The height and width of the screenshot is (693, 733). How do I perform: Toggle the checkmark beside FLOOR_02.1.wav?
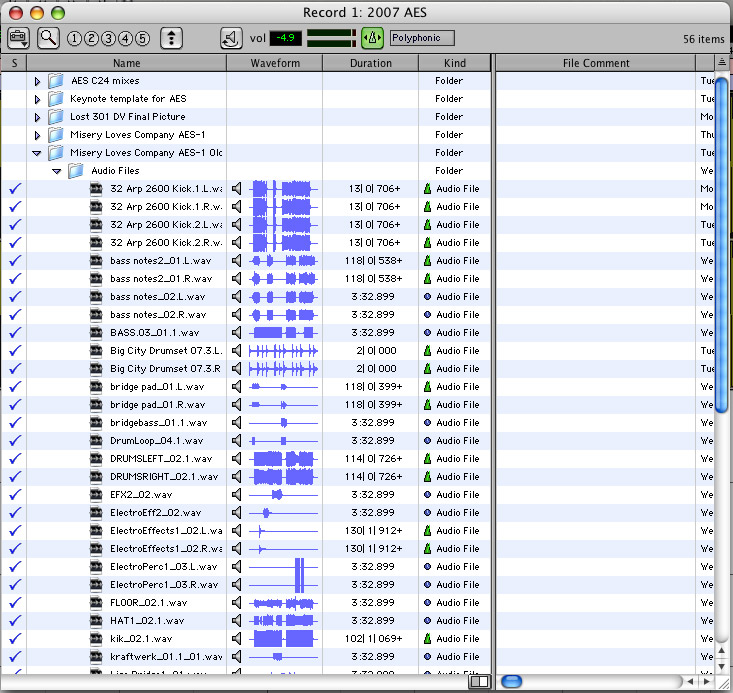pos(14,603)
